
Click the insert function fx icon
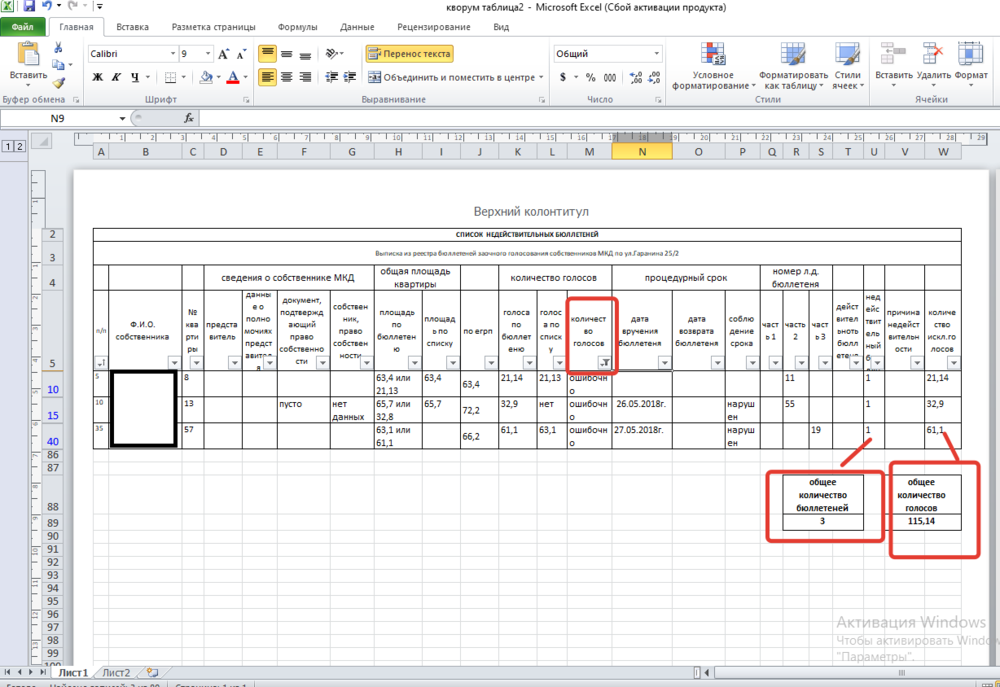[x=189, y=118]
